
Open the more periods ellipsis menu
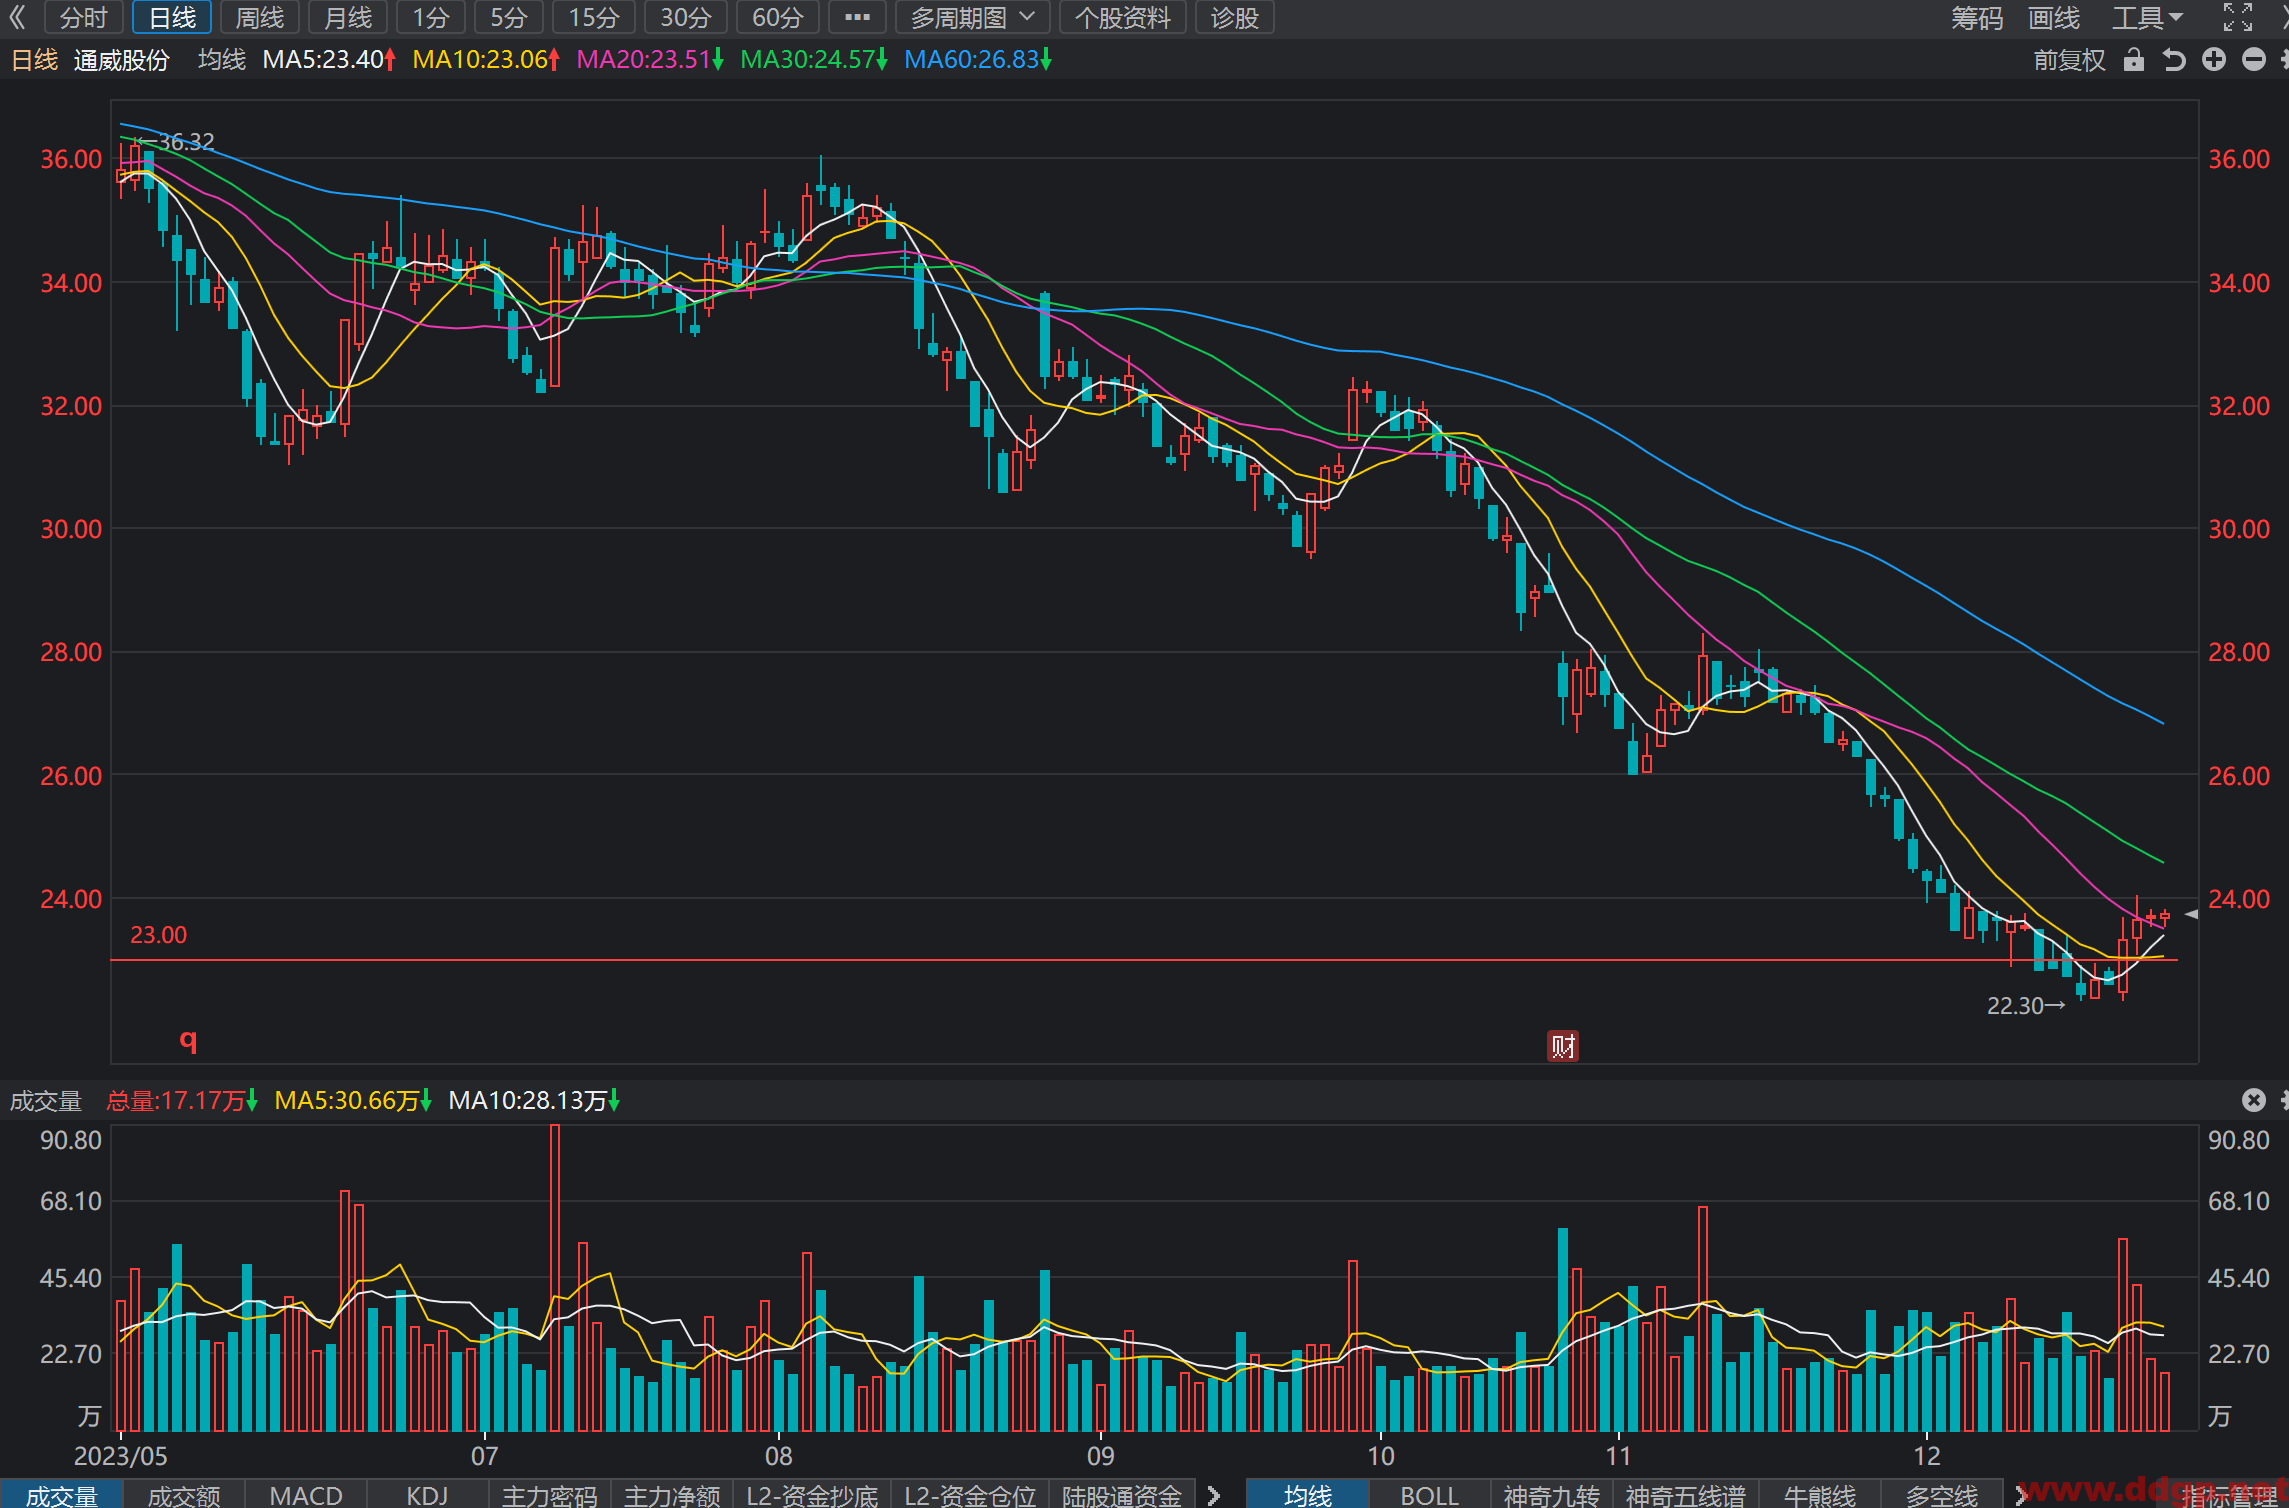(x=857, y=17)
